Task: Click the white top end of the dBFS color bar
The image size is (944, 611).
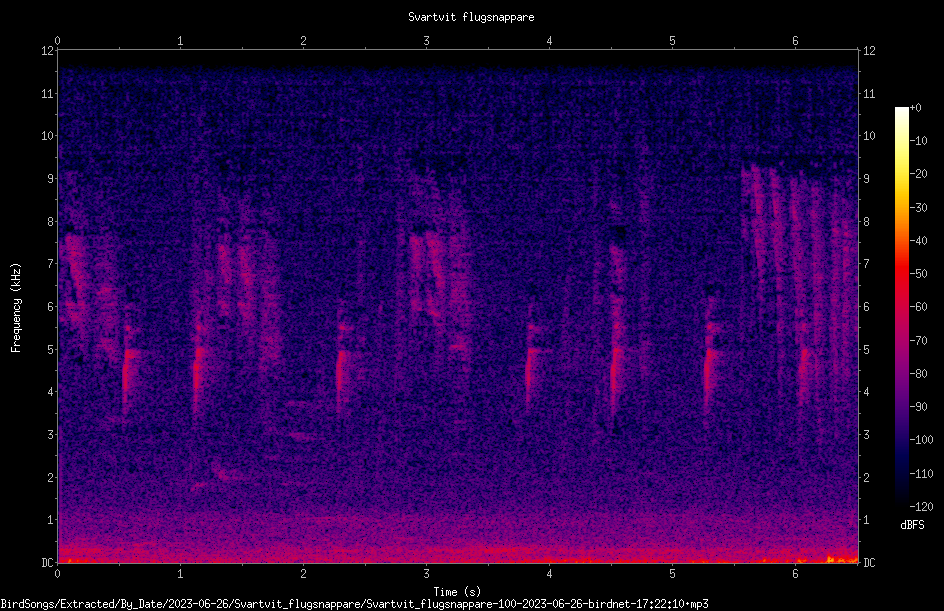Action: coord(902,111)
